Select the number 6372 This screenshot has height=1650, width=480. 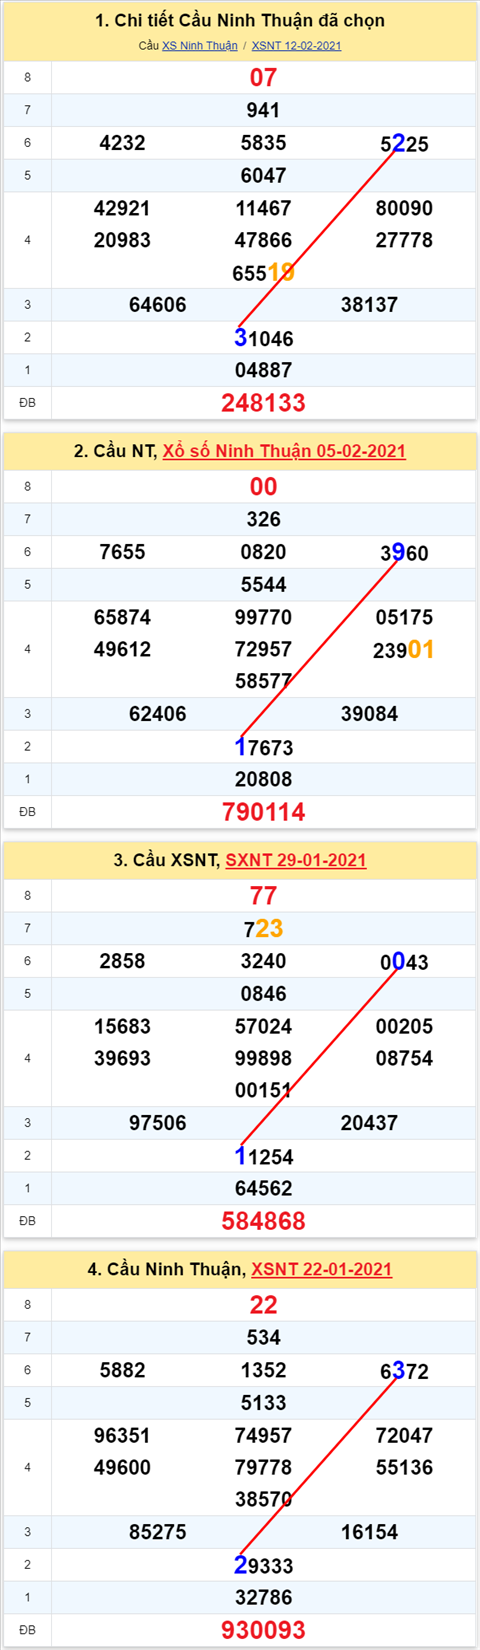coord(404,1371)
